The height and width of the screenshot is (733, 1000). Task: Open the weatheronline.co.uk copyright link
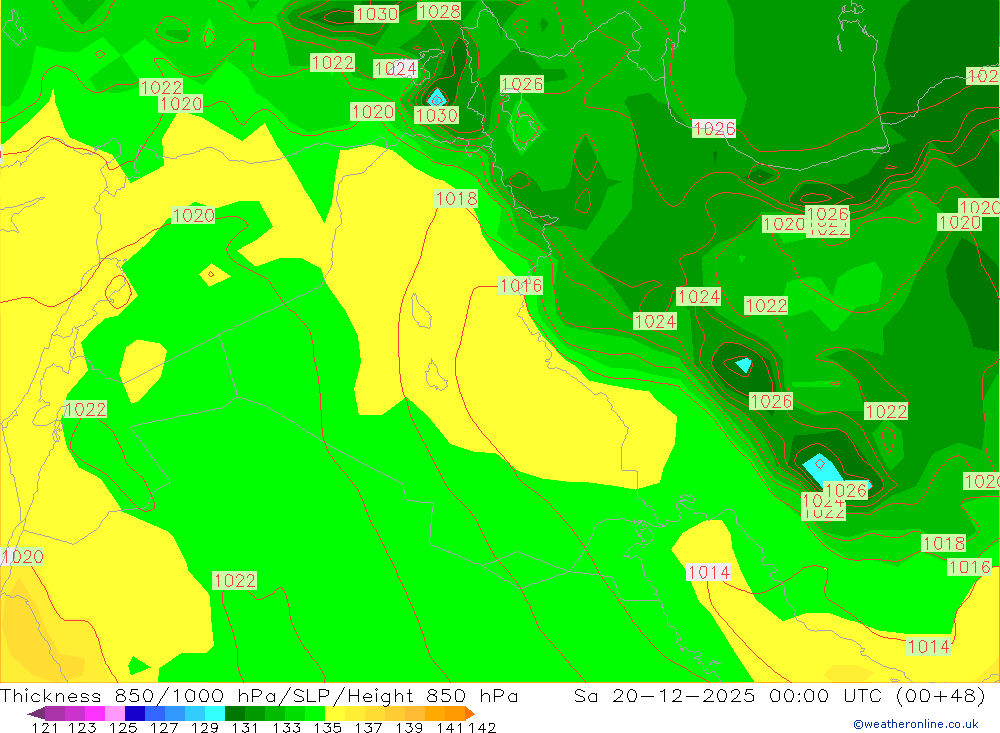tap(915, 724)
